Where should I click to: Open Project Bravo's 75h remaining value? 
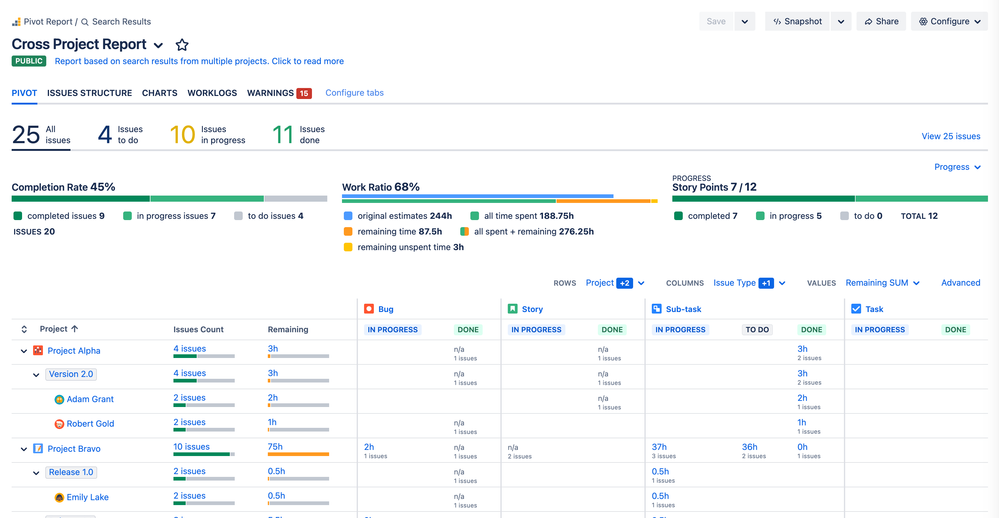(275, 447)
